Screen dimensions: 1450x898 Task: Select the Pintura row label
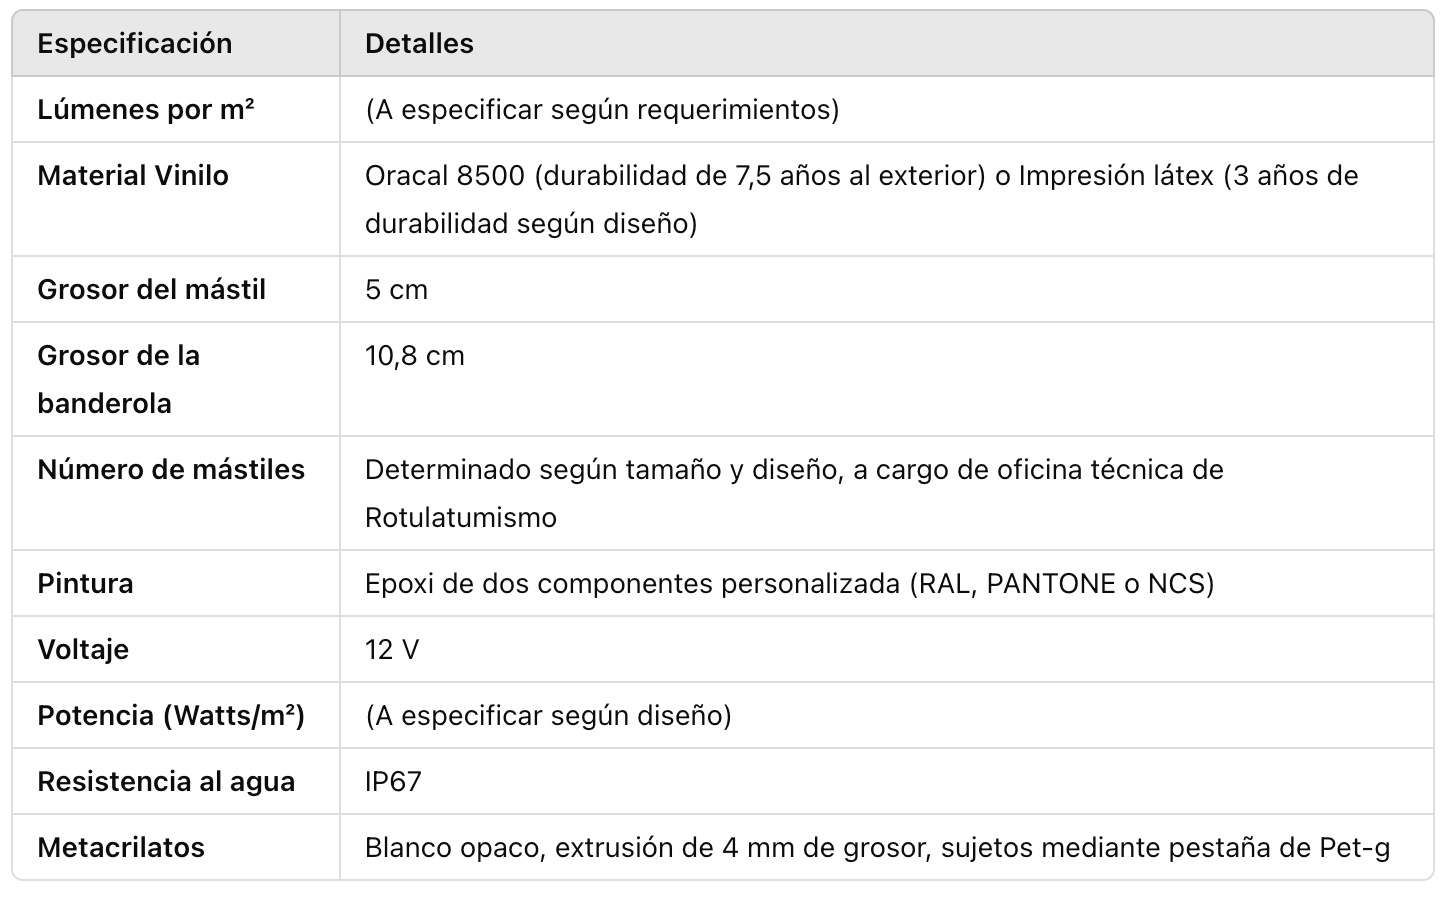(x=85, y=584)
